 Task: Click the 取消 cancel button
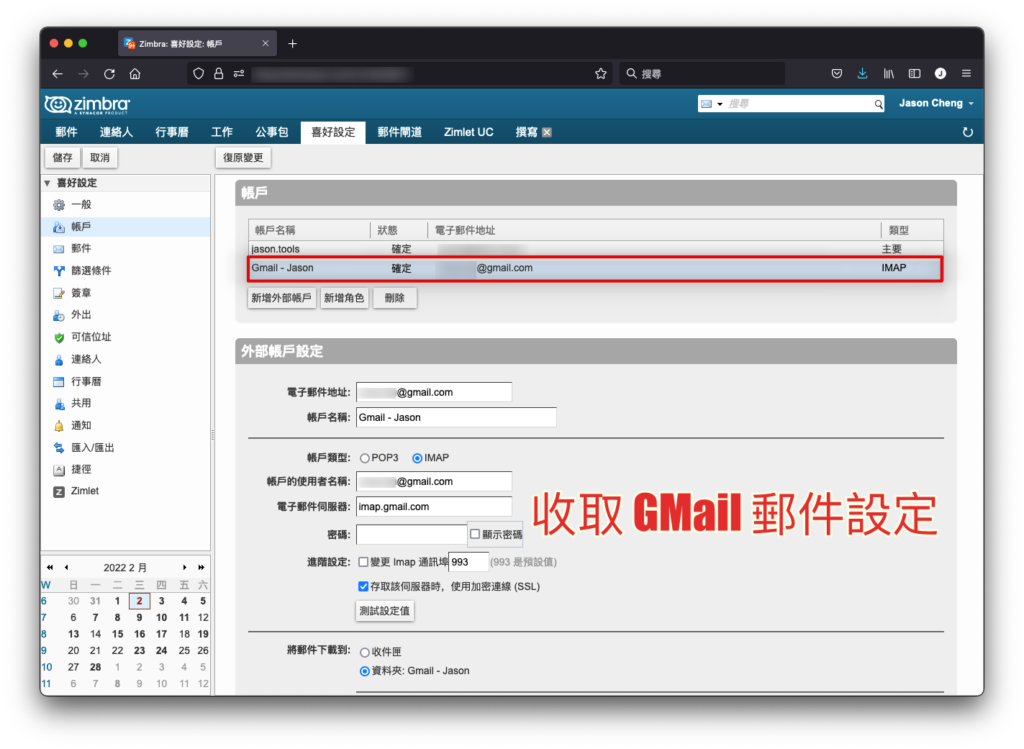tap(99, 157)
